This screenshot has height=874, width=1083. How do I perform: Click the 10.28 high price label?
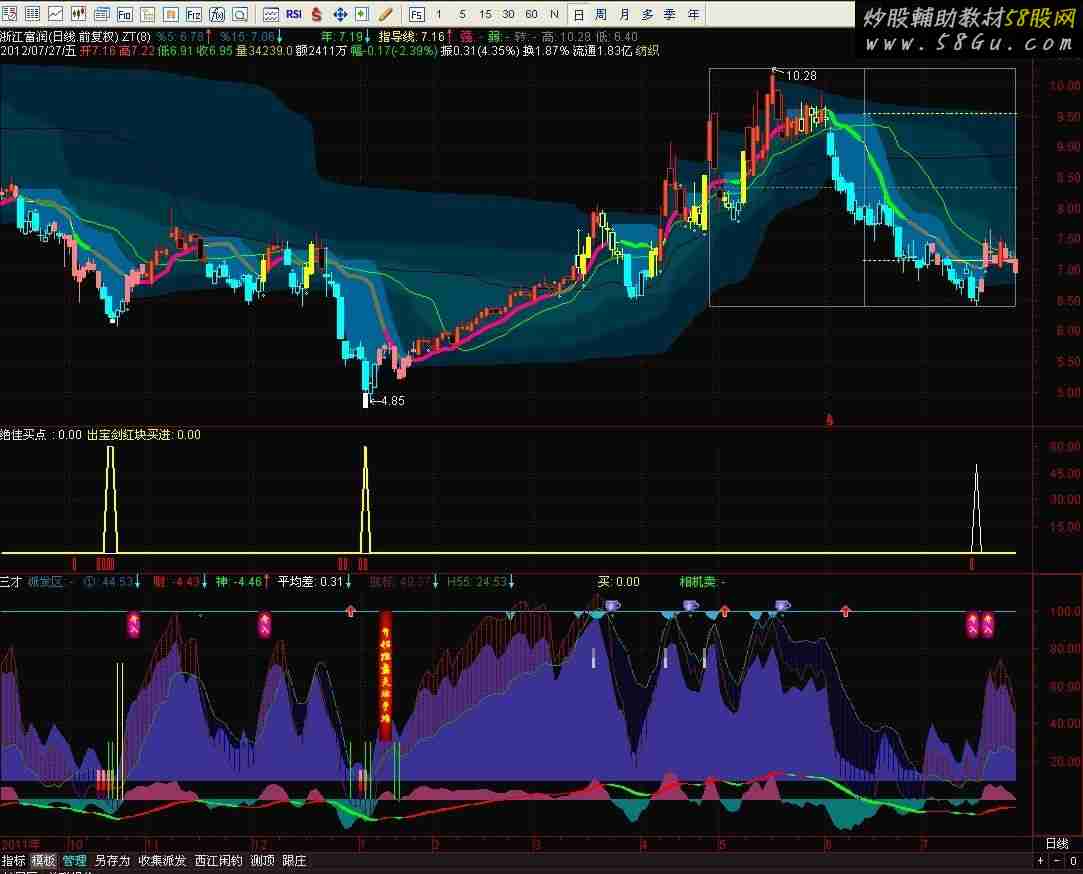coord(801,75)
